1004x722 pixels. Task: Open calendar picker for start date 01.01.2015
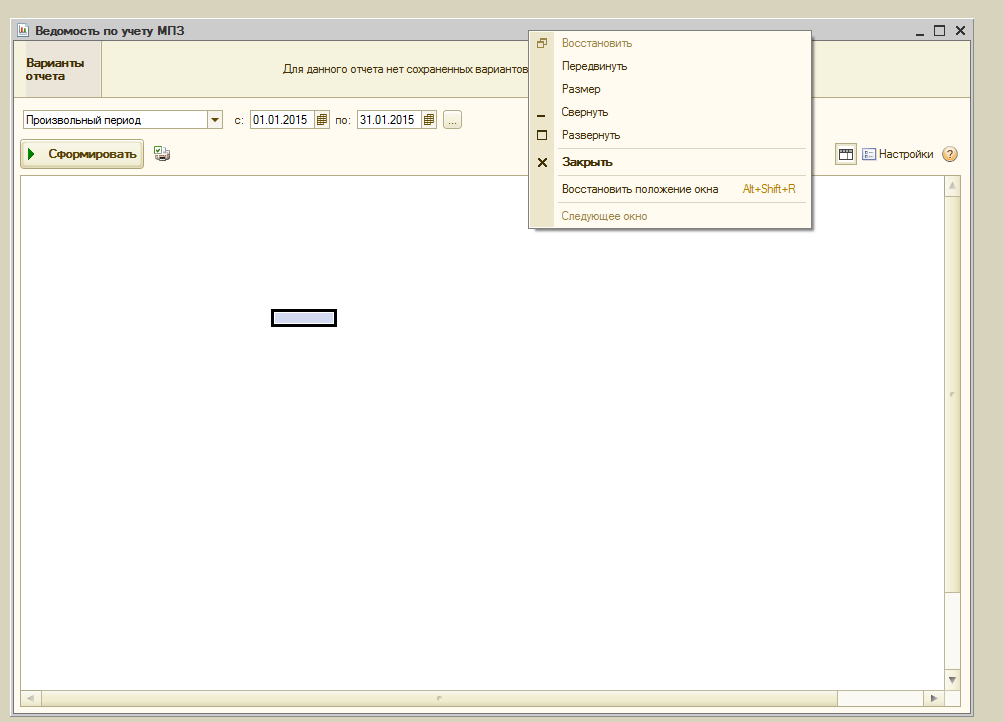tap(322, 120)
